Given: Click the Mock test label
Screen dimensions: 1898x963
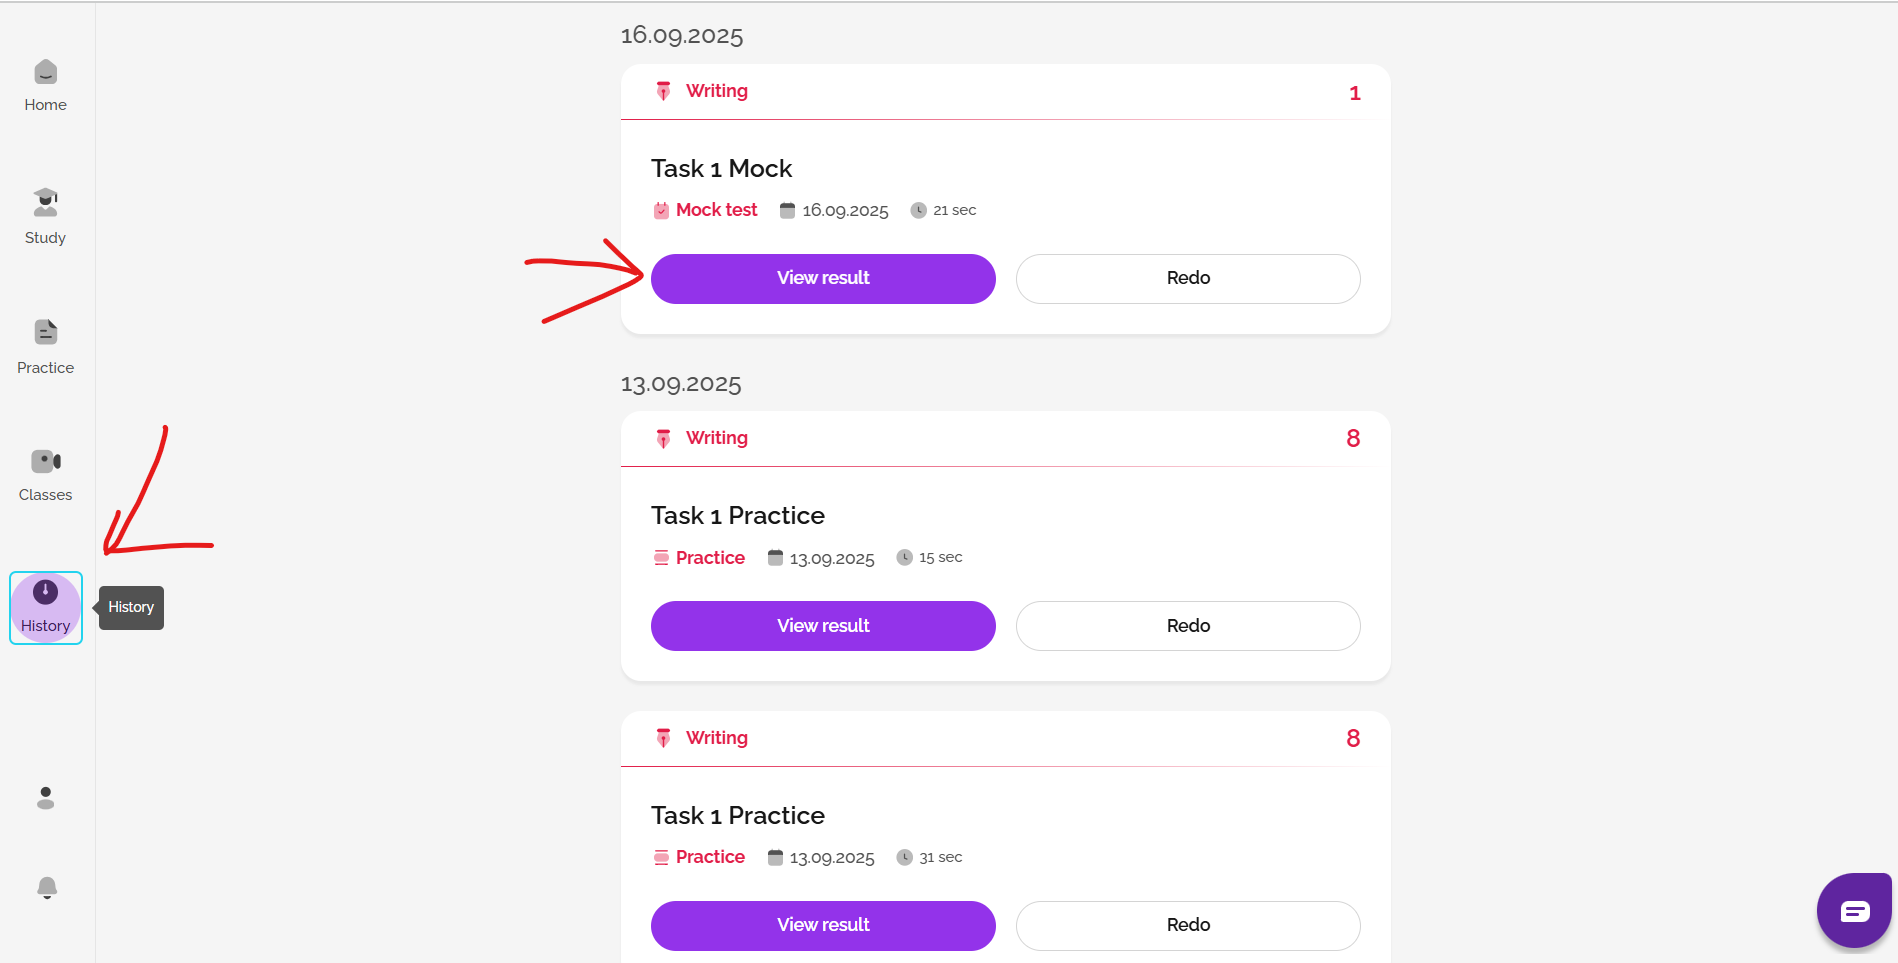Looking at the screenshot, I should click(x=716, y=210).
